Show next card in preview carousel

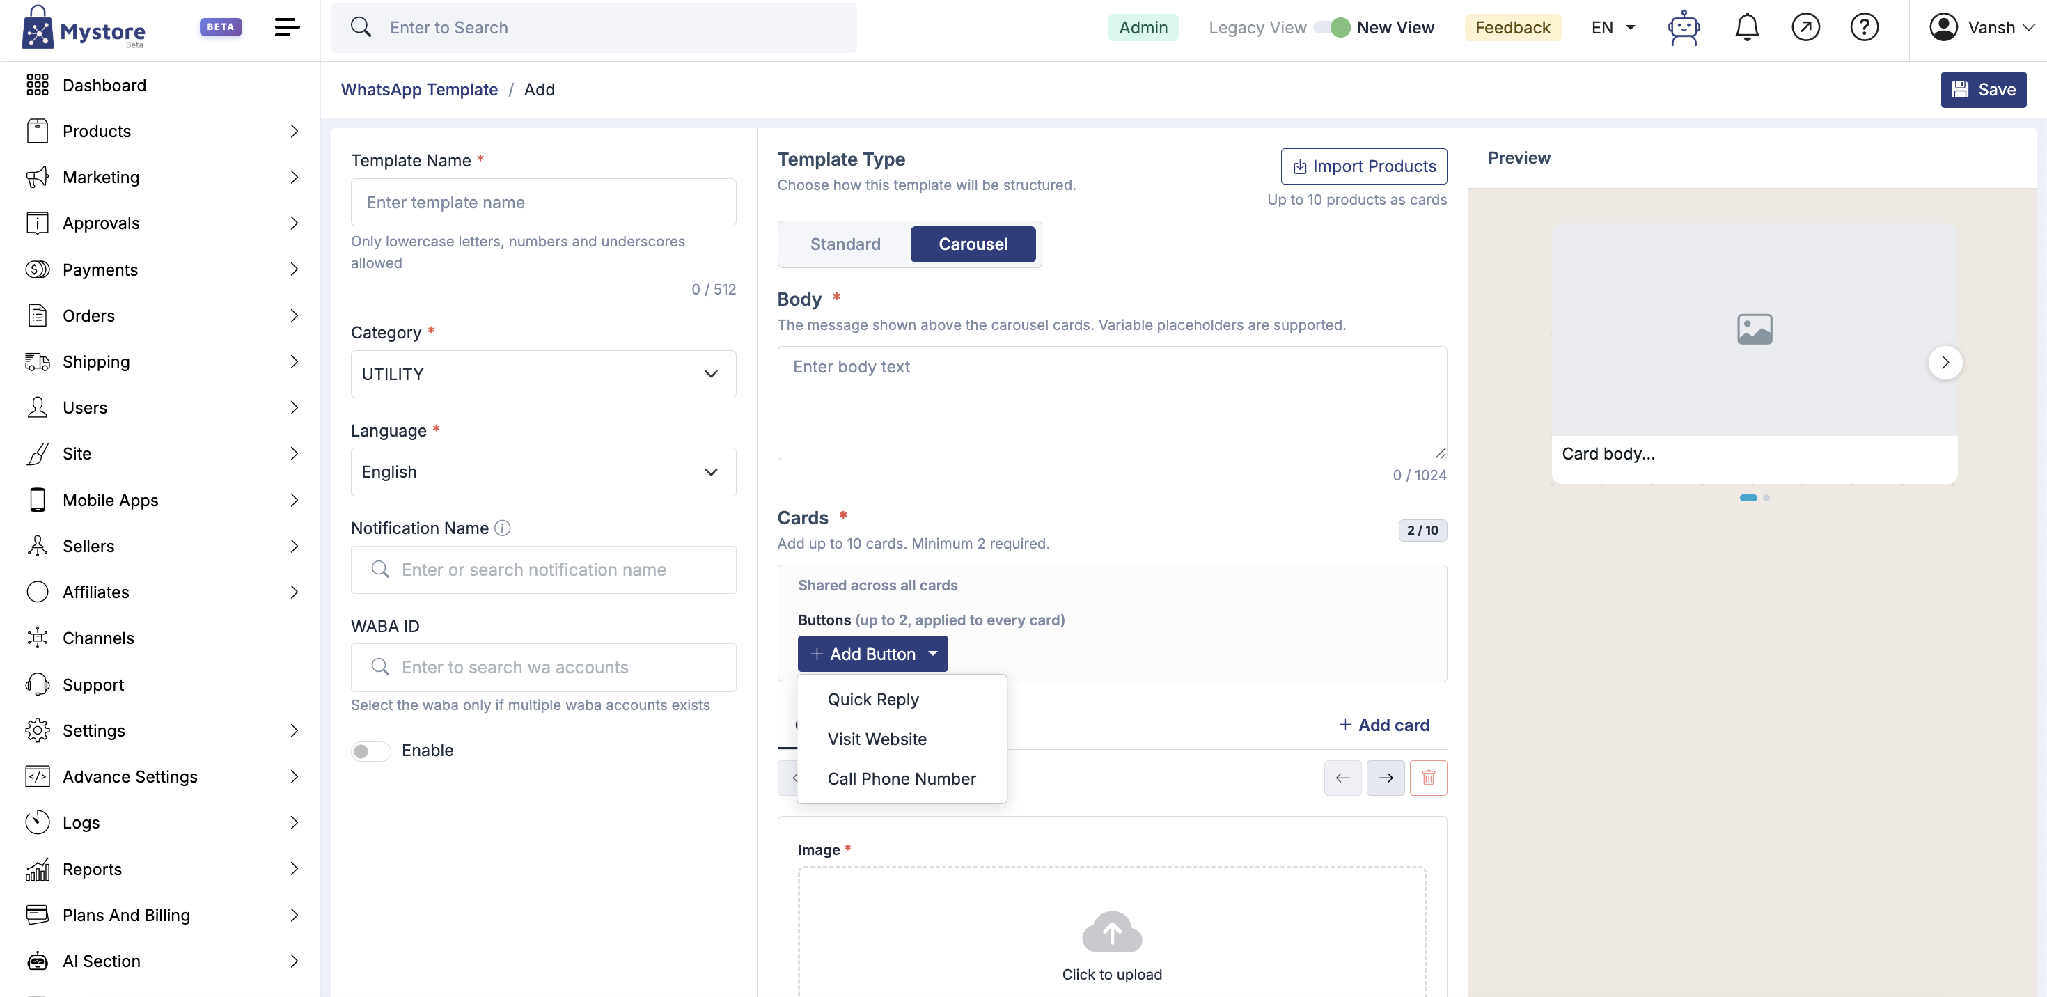coord(1945,362)
